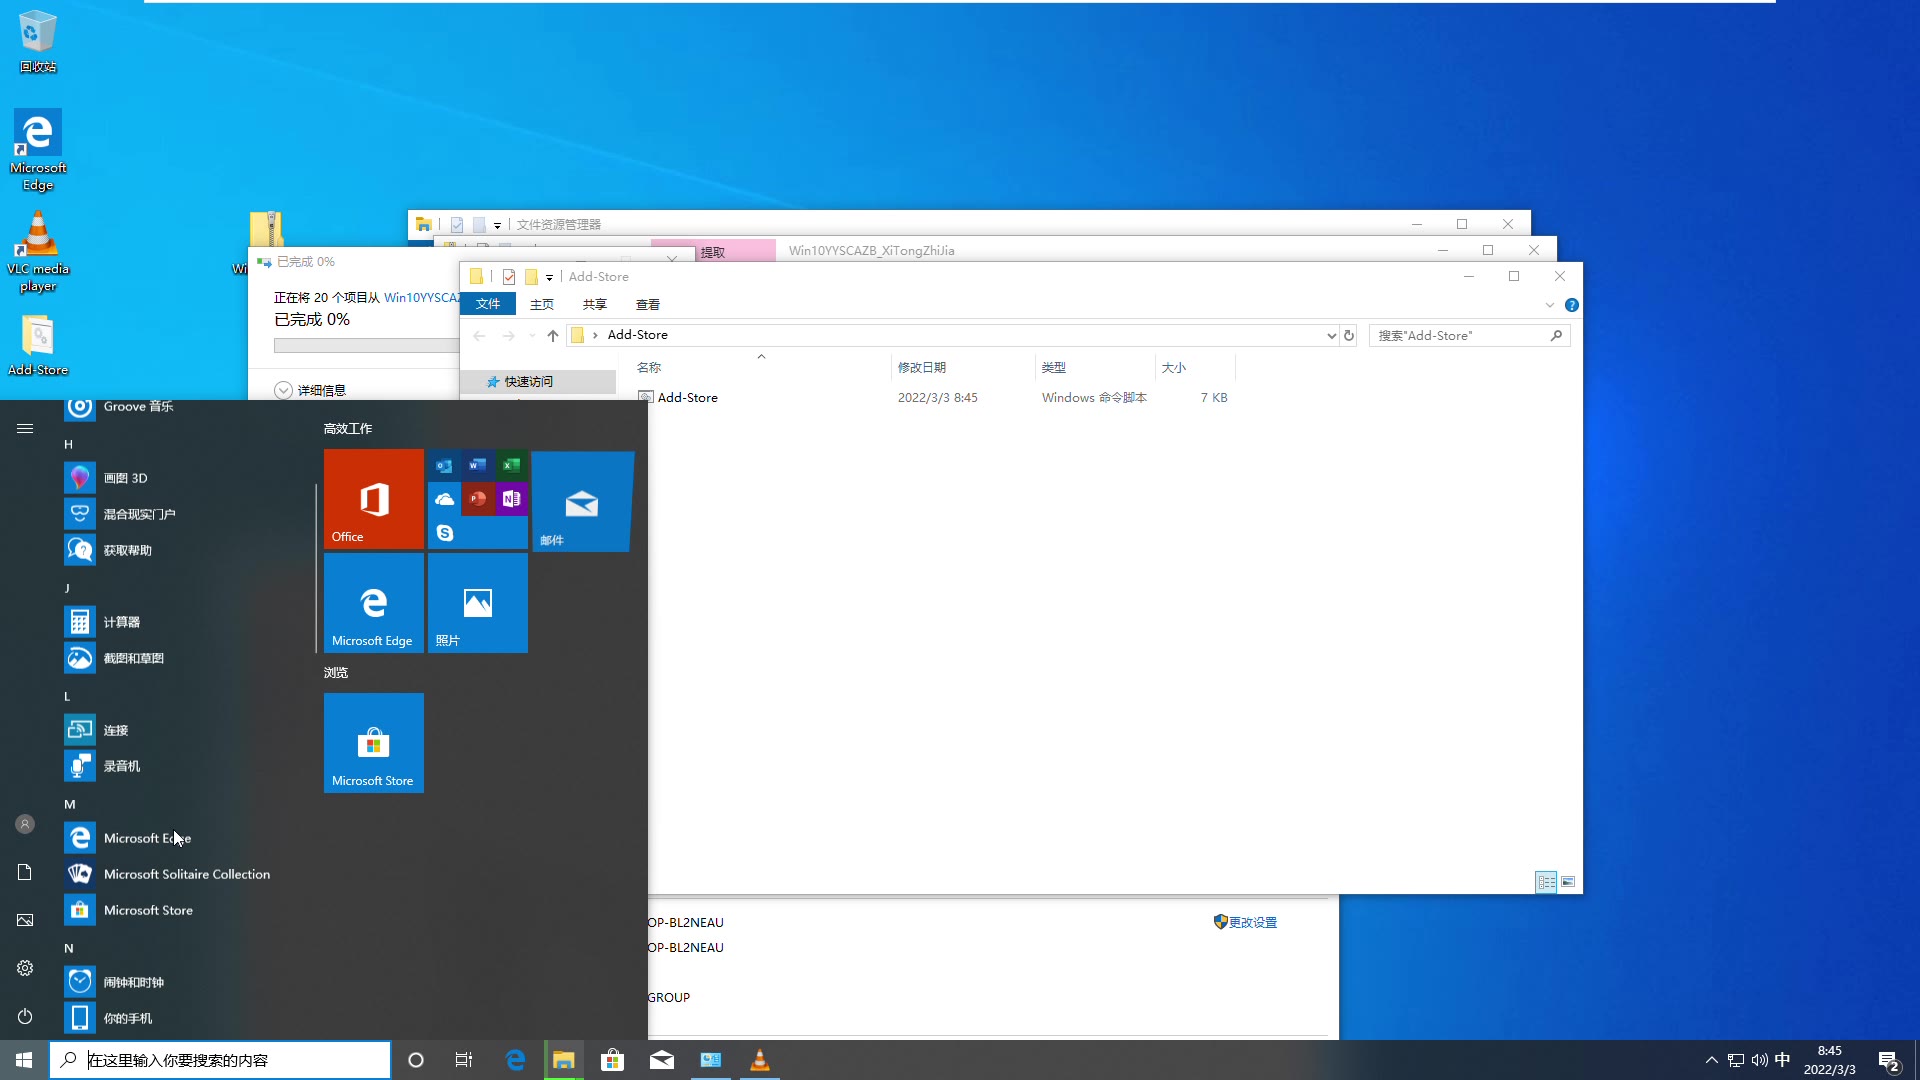Open Word from the Office apps tile
The image size is (1920, 1080).
click(478, 465)
